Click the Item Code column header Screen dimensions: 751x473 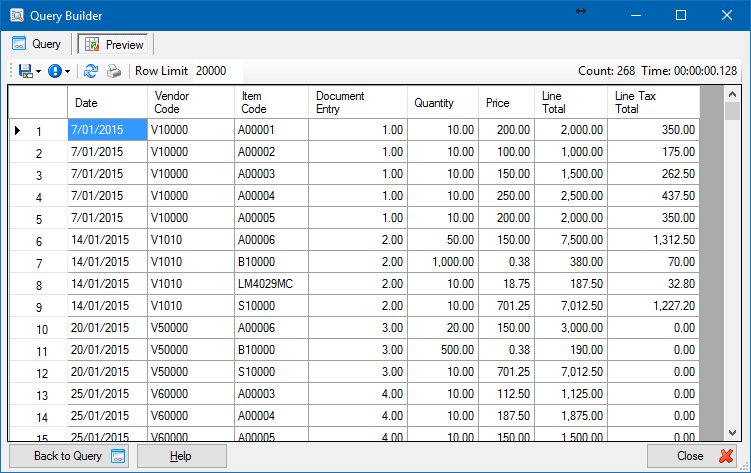[271, 102]
